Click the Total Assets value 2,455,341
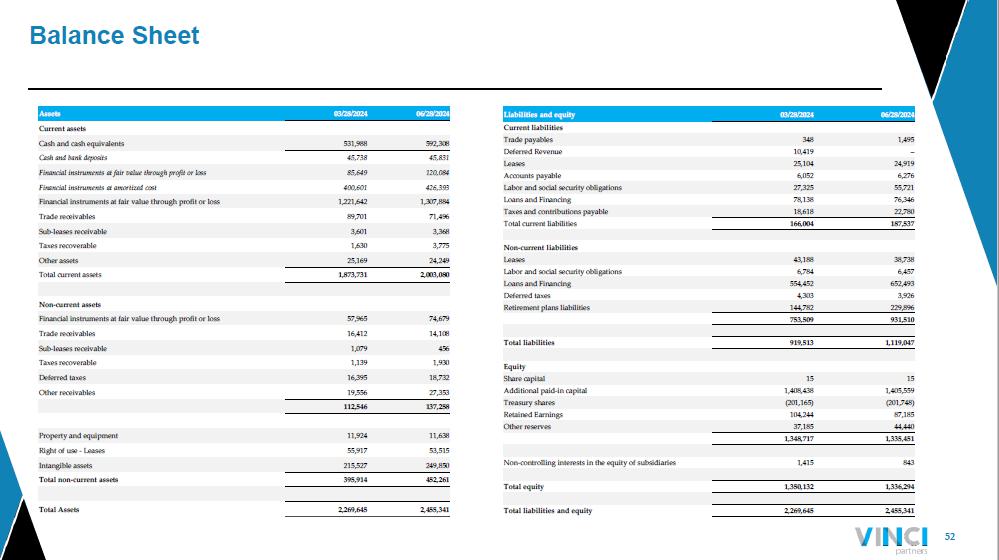This screenshot has height=560, width=999. tap(435, 510)
